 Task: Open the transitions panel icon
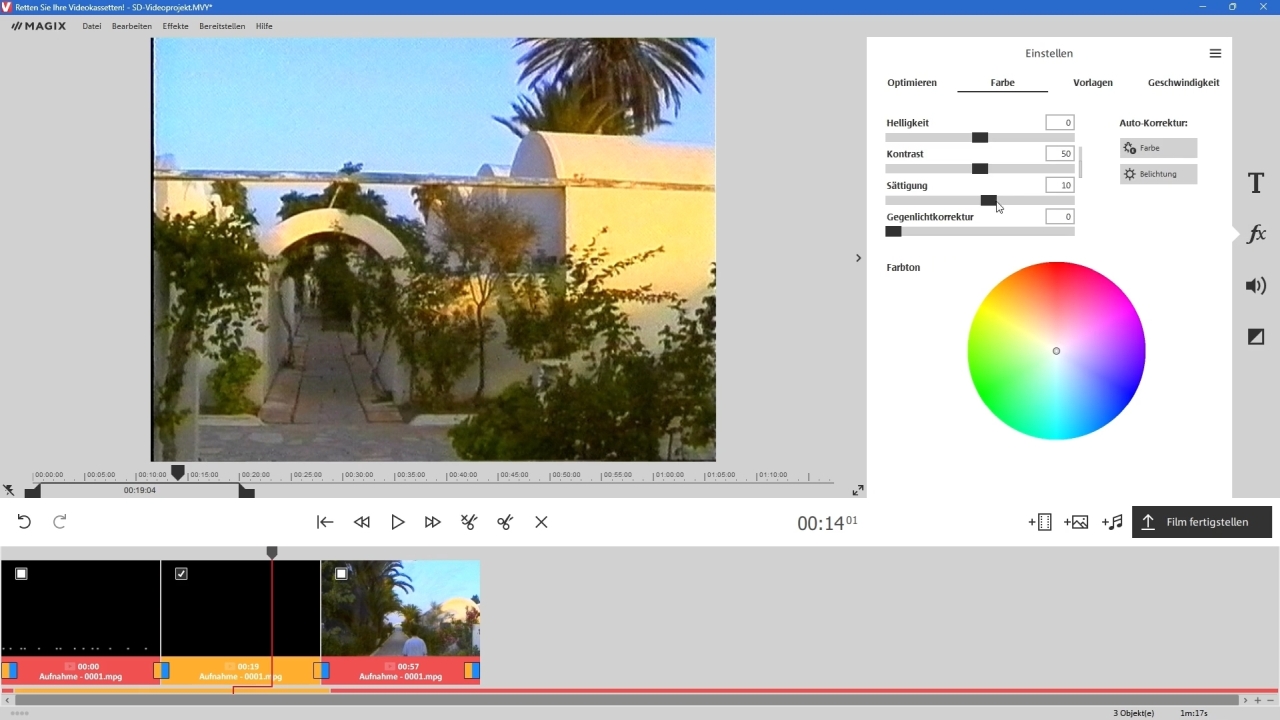click(x=1256, y=337)
